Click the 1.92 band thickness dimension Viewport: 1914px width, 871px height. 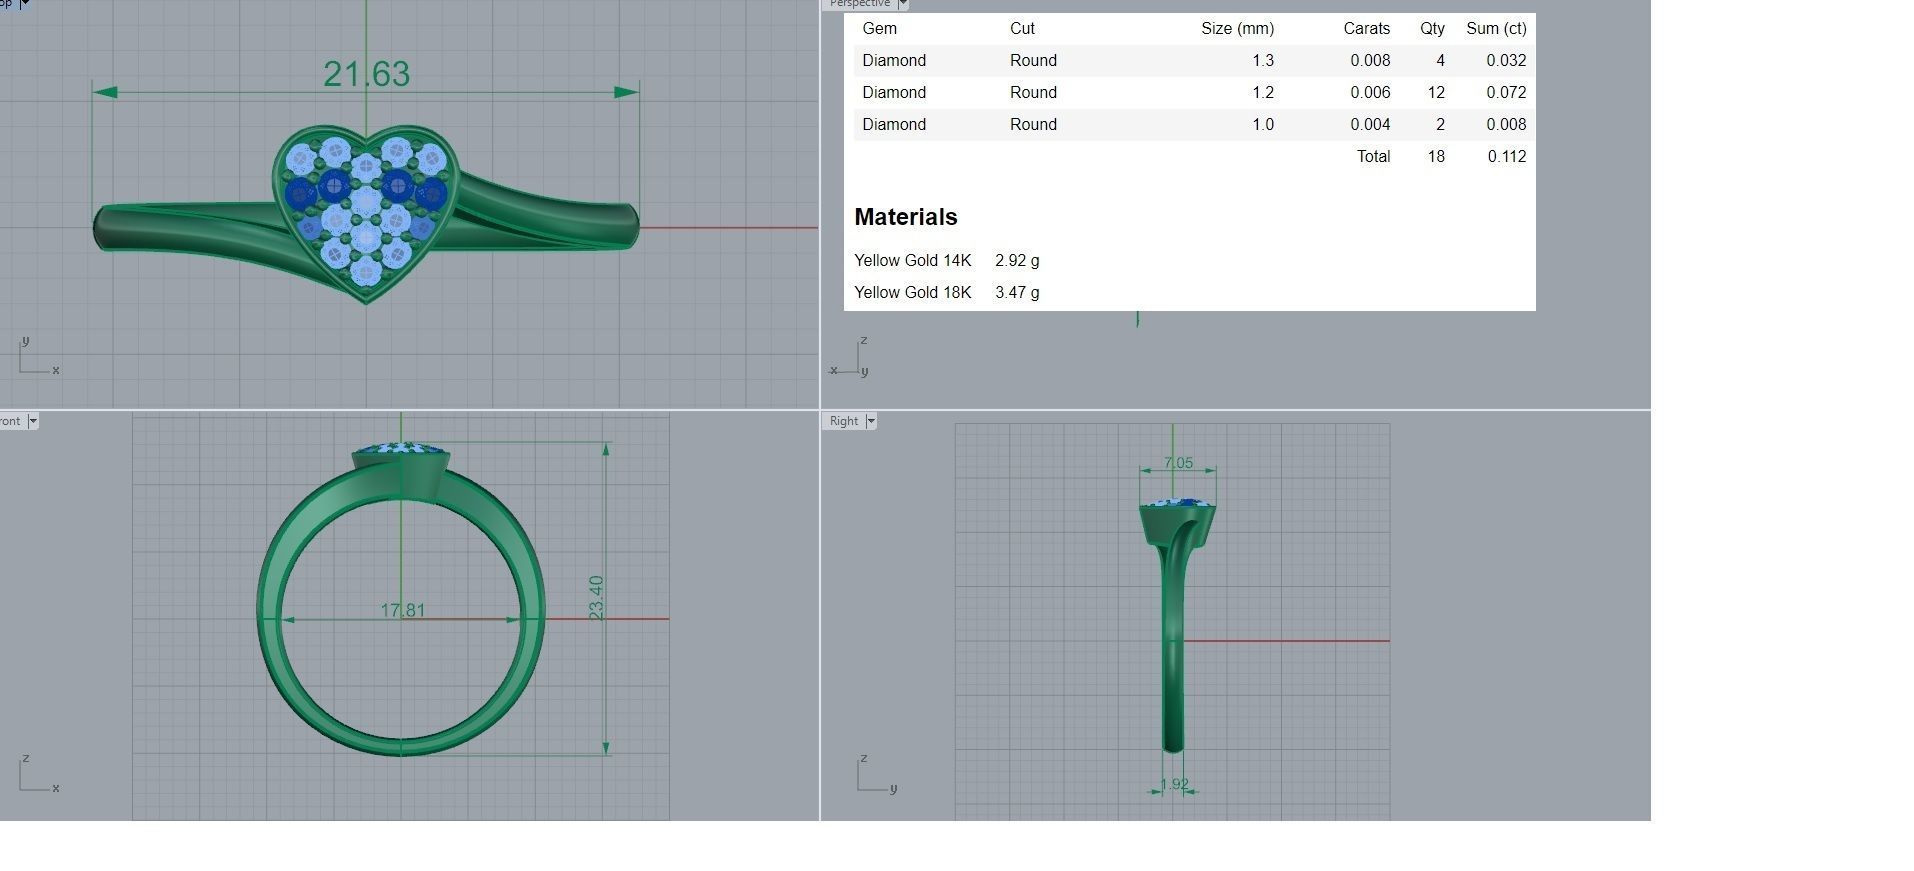(x=1174, y=784)
